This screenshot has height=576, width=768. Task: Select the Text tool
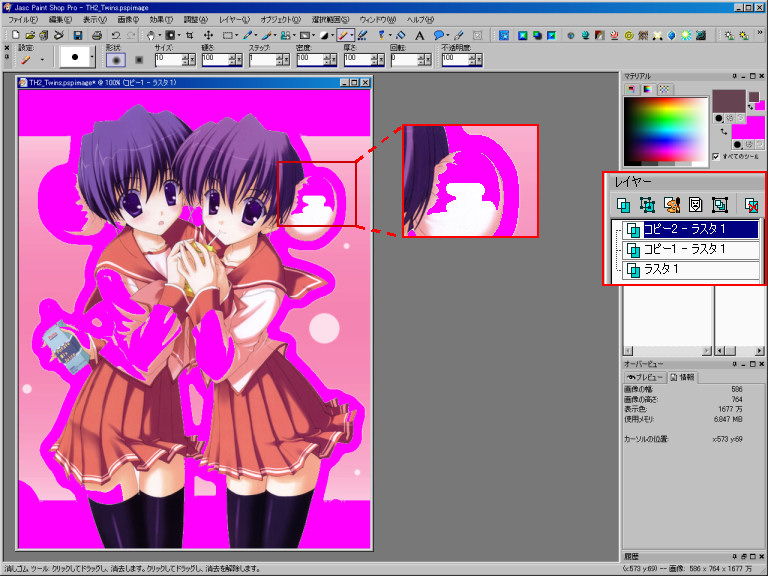pos(420,35)
